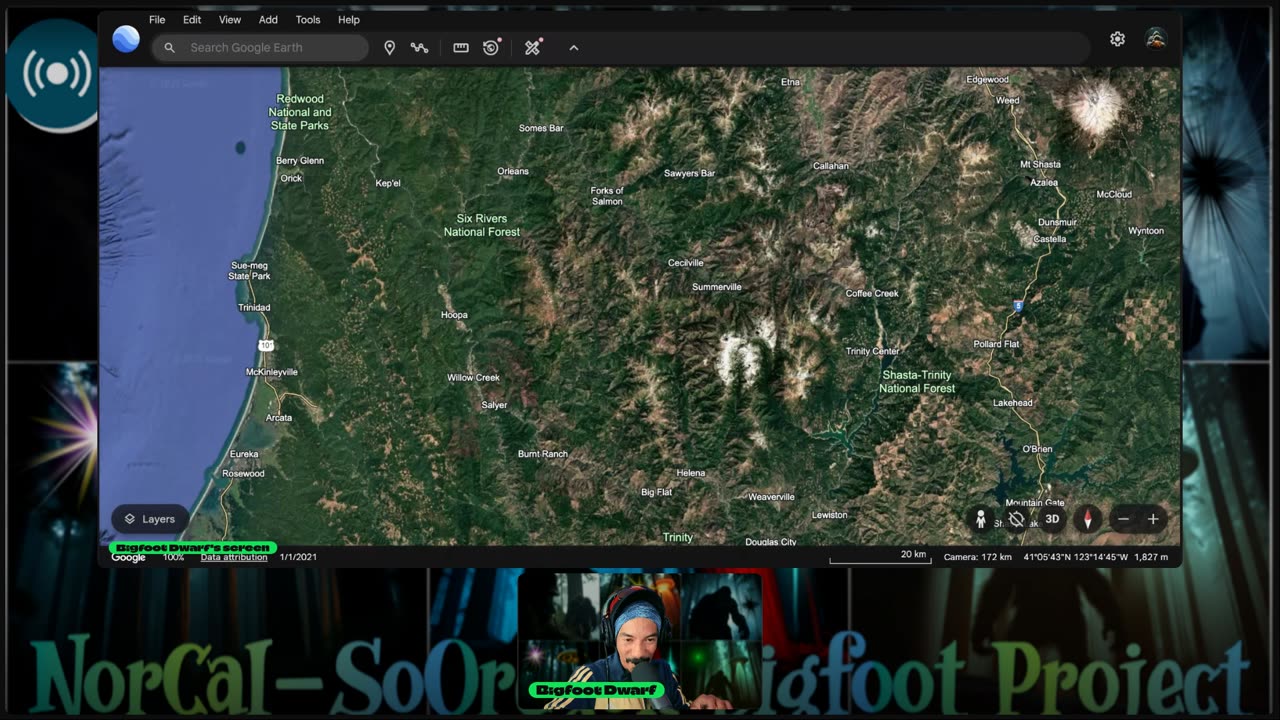Open the Add menu
Viewport: 1280px width, 720px height.
click(x=268, y=19)
